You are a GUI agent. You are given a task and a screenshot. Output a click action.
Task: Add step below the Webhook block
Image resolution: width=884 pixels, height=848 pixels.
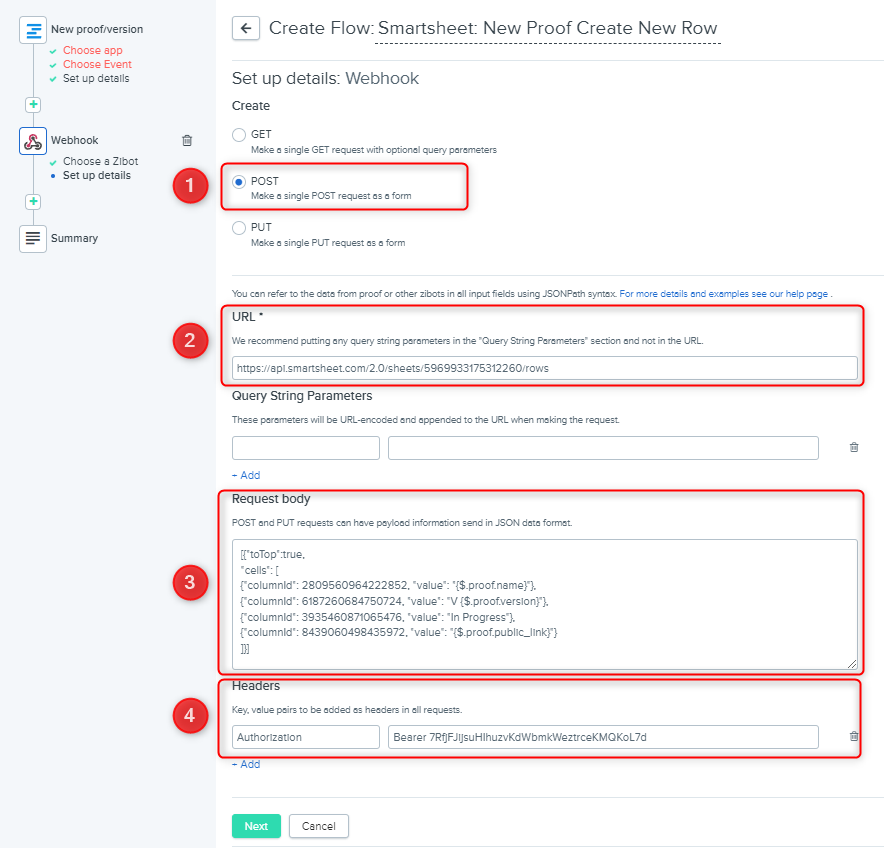point(33,201)
